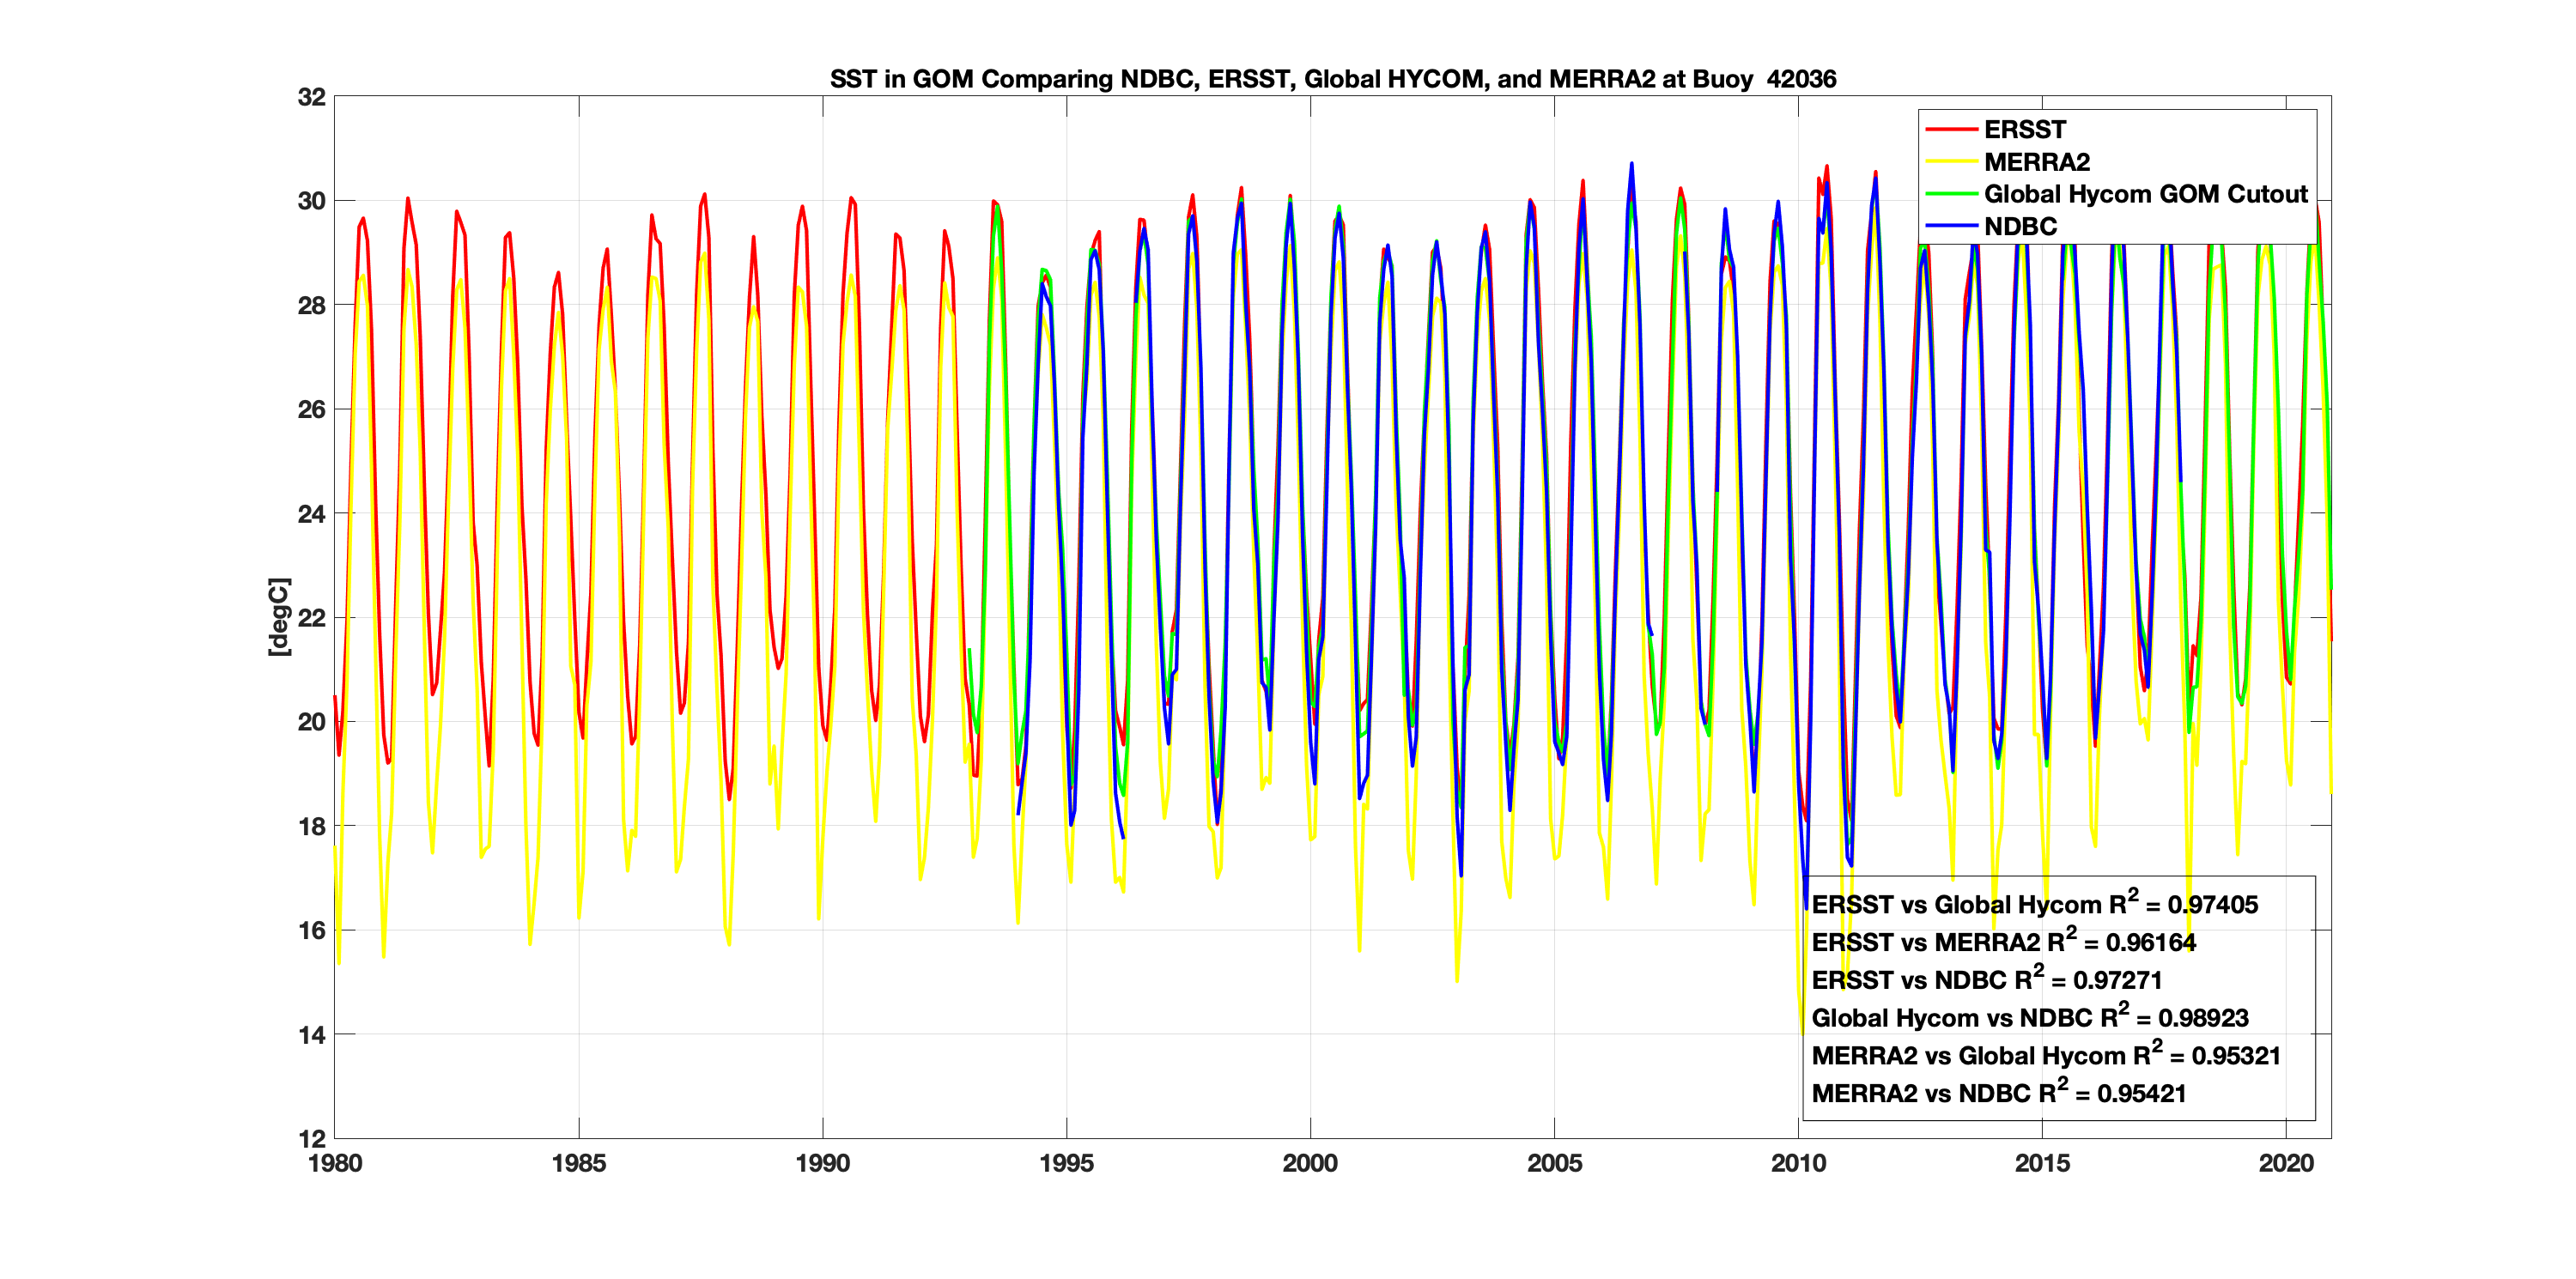Click the 2020 x-axis tick label
This screenshot has height=1279, width=2576.
point(2286,1163)
